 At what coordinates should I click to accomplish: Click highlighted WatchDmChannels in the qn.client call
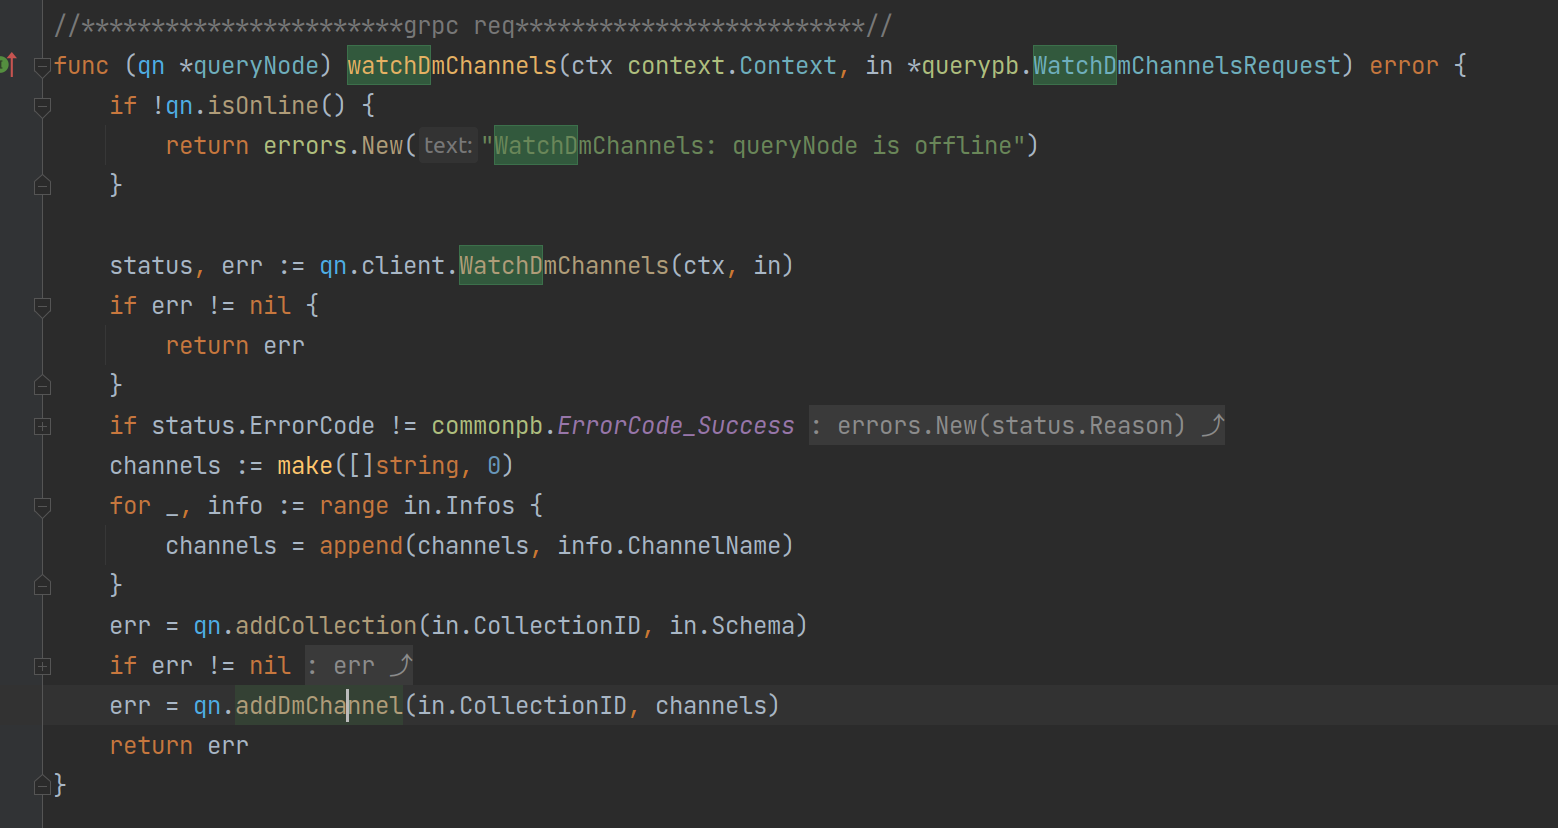click(x=500, y=264)
